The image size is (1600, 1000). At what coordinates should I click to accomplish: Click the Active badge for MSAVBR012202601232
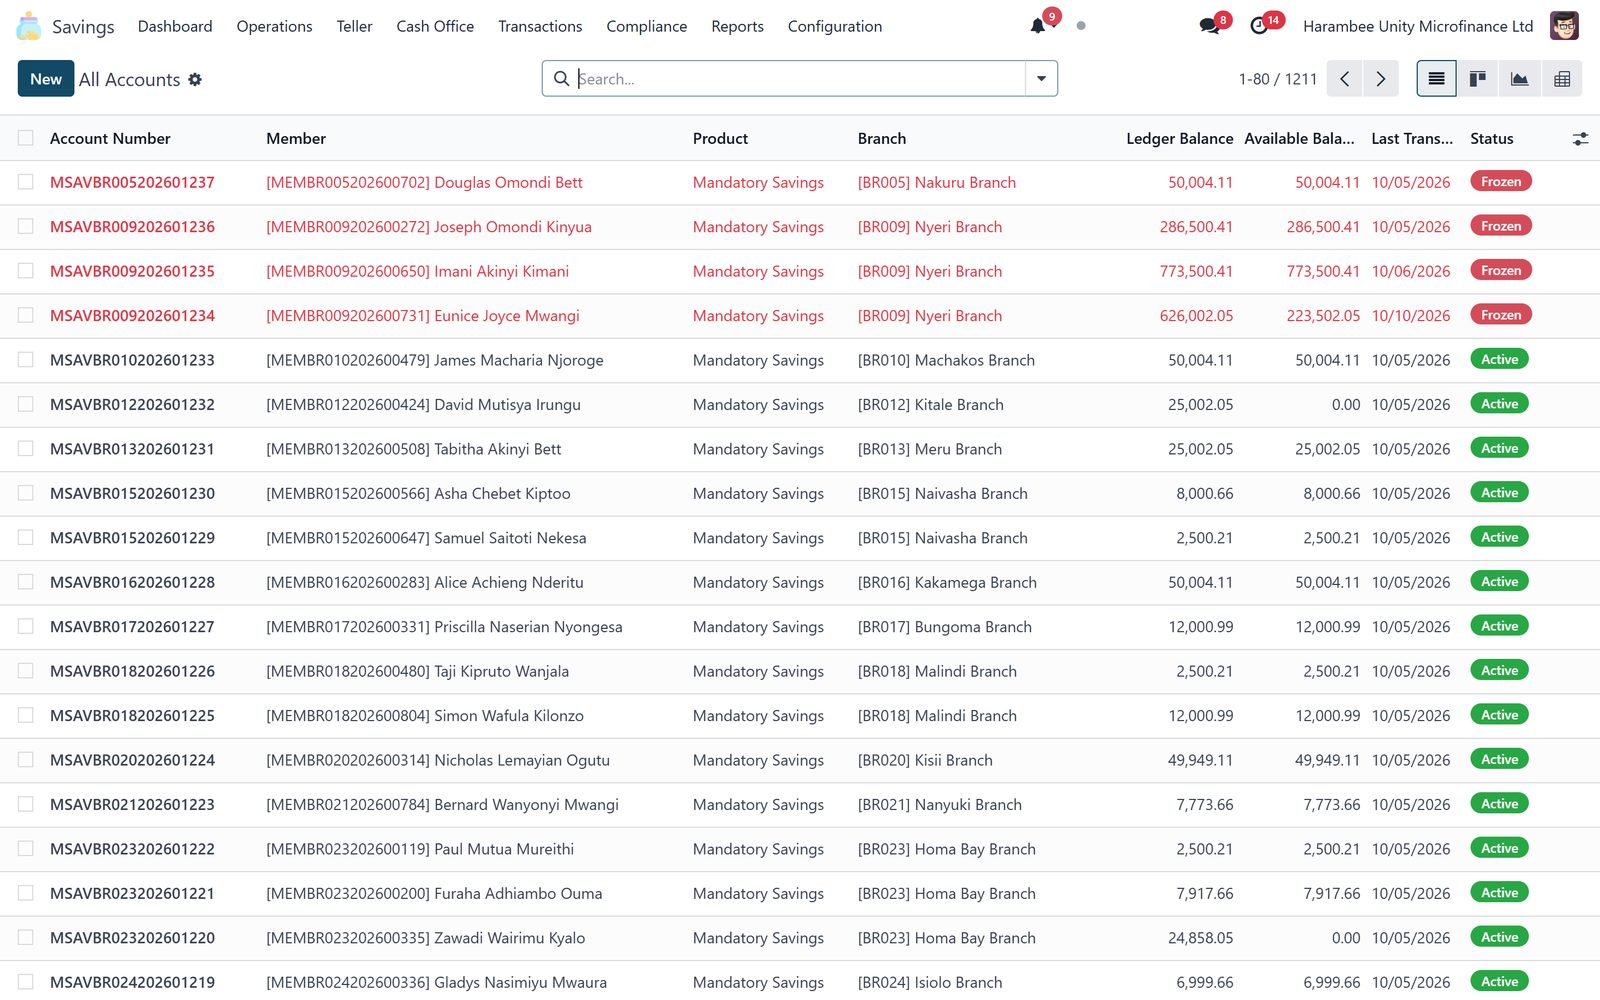click(x=1499, y=404)
